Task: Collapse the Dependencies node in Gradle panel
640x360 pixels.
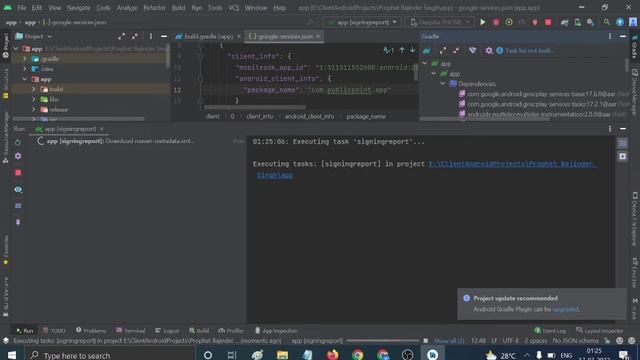Action: pyautogui.click(x=443, y=84)
